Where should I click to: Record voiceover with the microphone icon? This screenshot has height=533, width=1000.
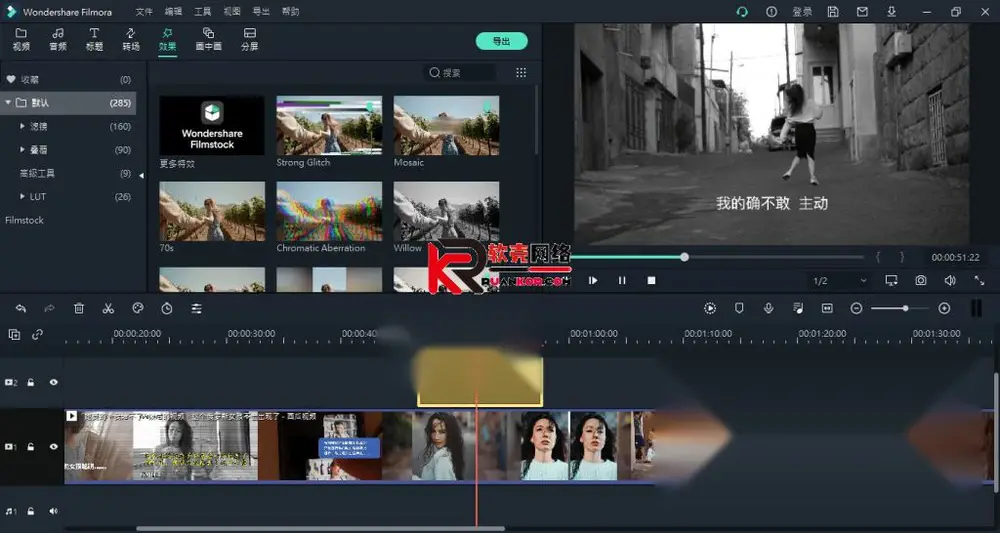click(x=768, y=309)
